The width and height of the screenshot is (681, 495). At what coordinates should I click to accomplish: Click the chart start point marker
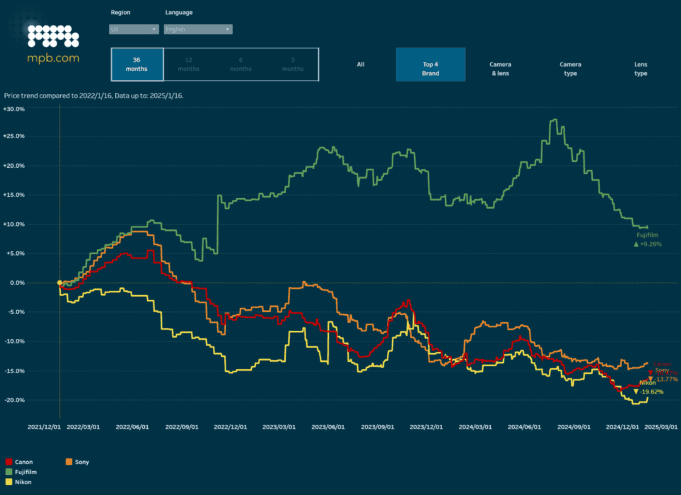(x=59, y=283)
